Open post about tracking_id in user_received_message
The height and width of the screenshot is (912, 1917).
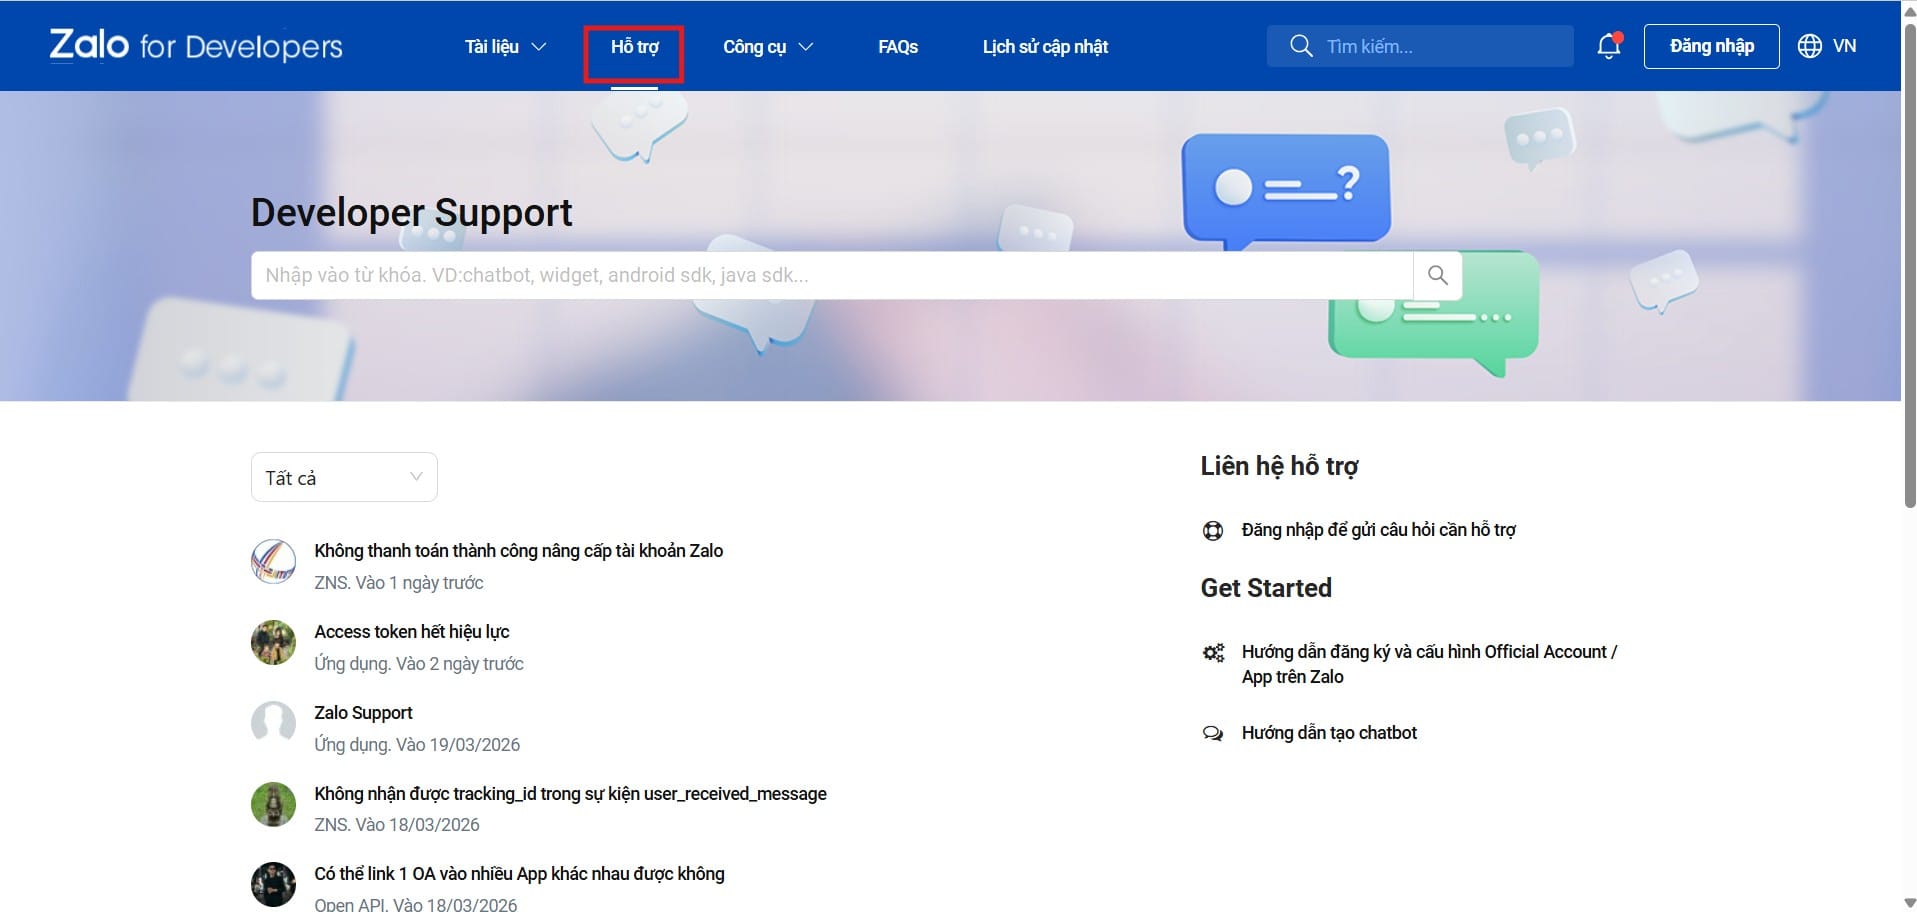(x=570, y=794)
